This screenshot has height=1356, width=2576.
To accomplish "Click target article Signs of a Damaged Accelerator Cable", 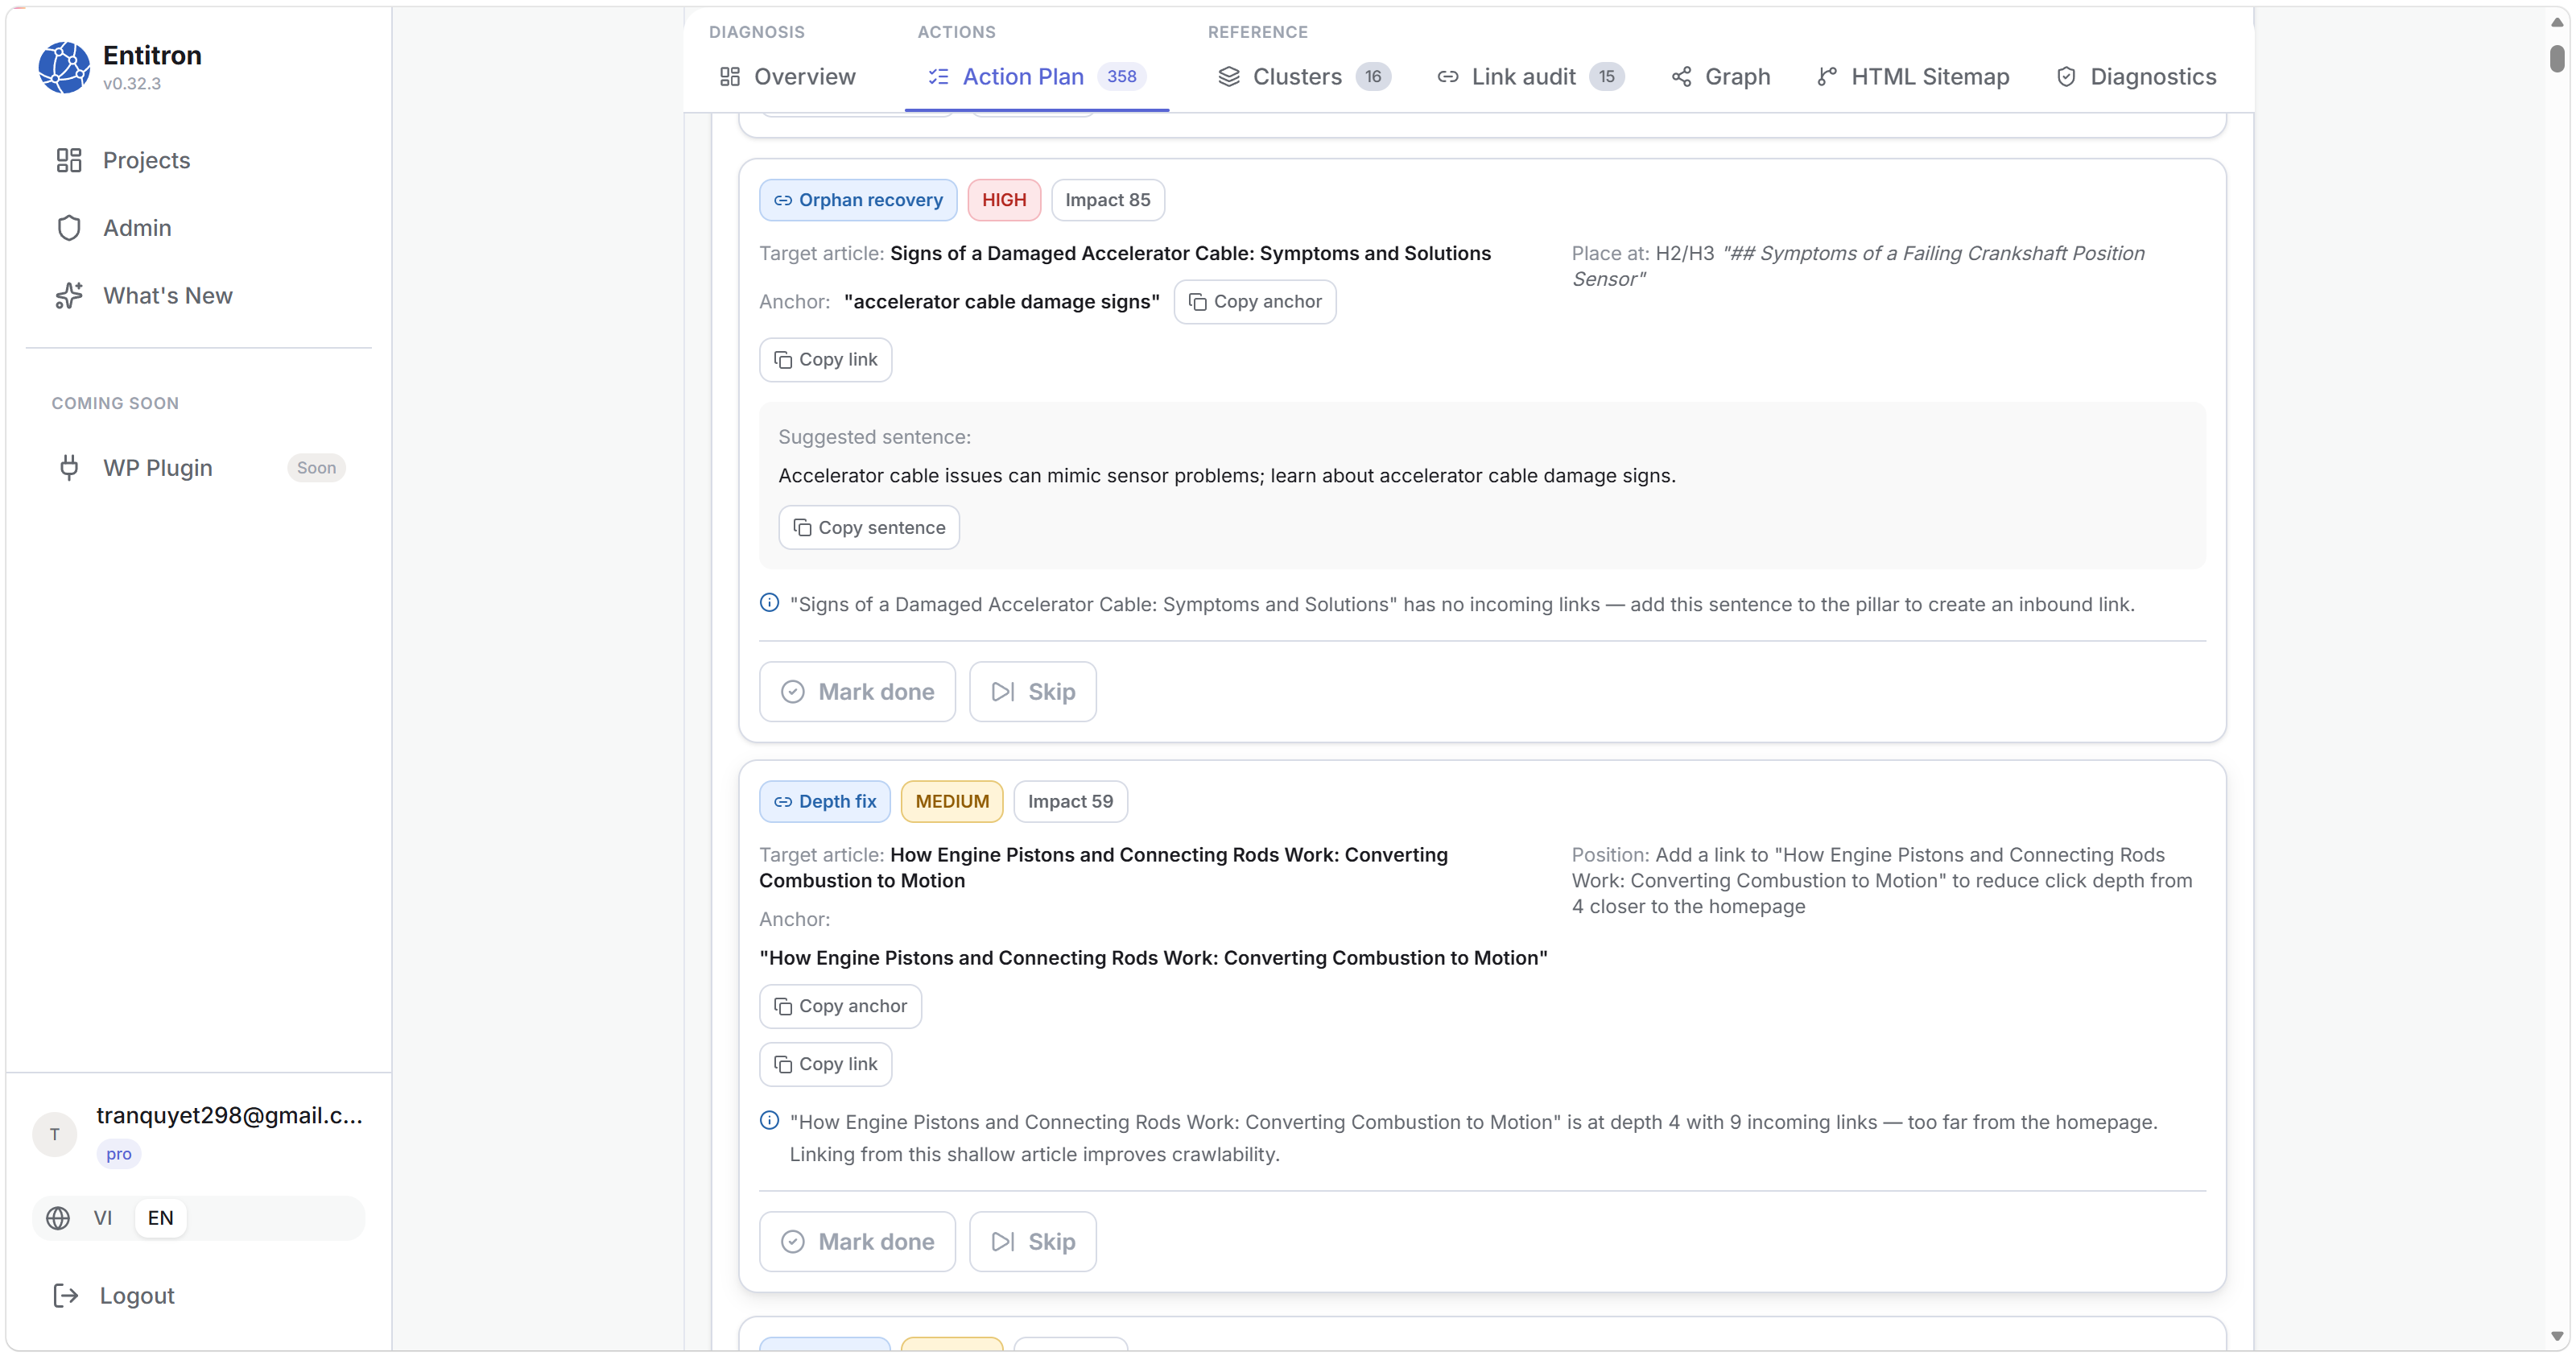I will (1190, 254).
